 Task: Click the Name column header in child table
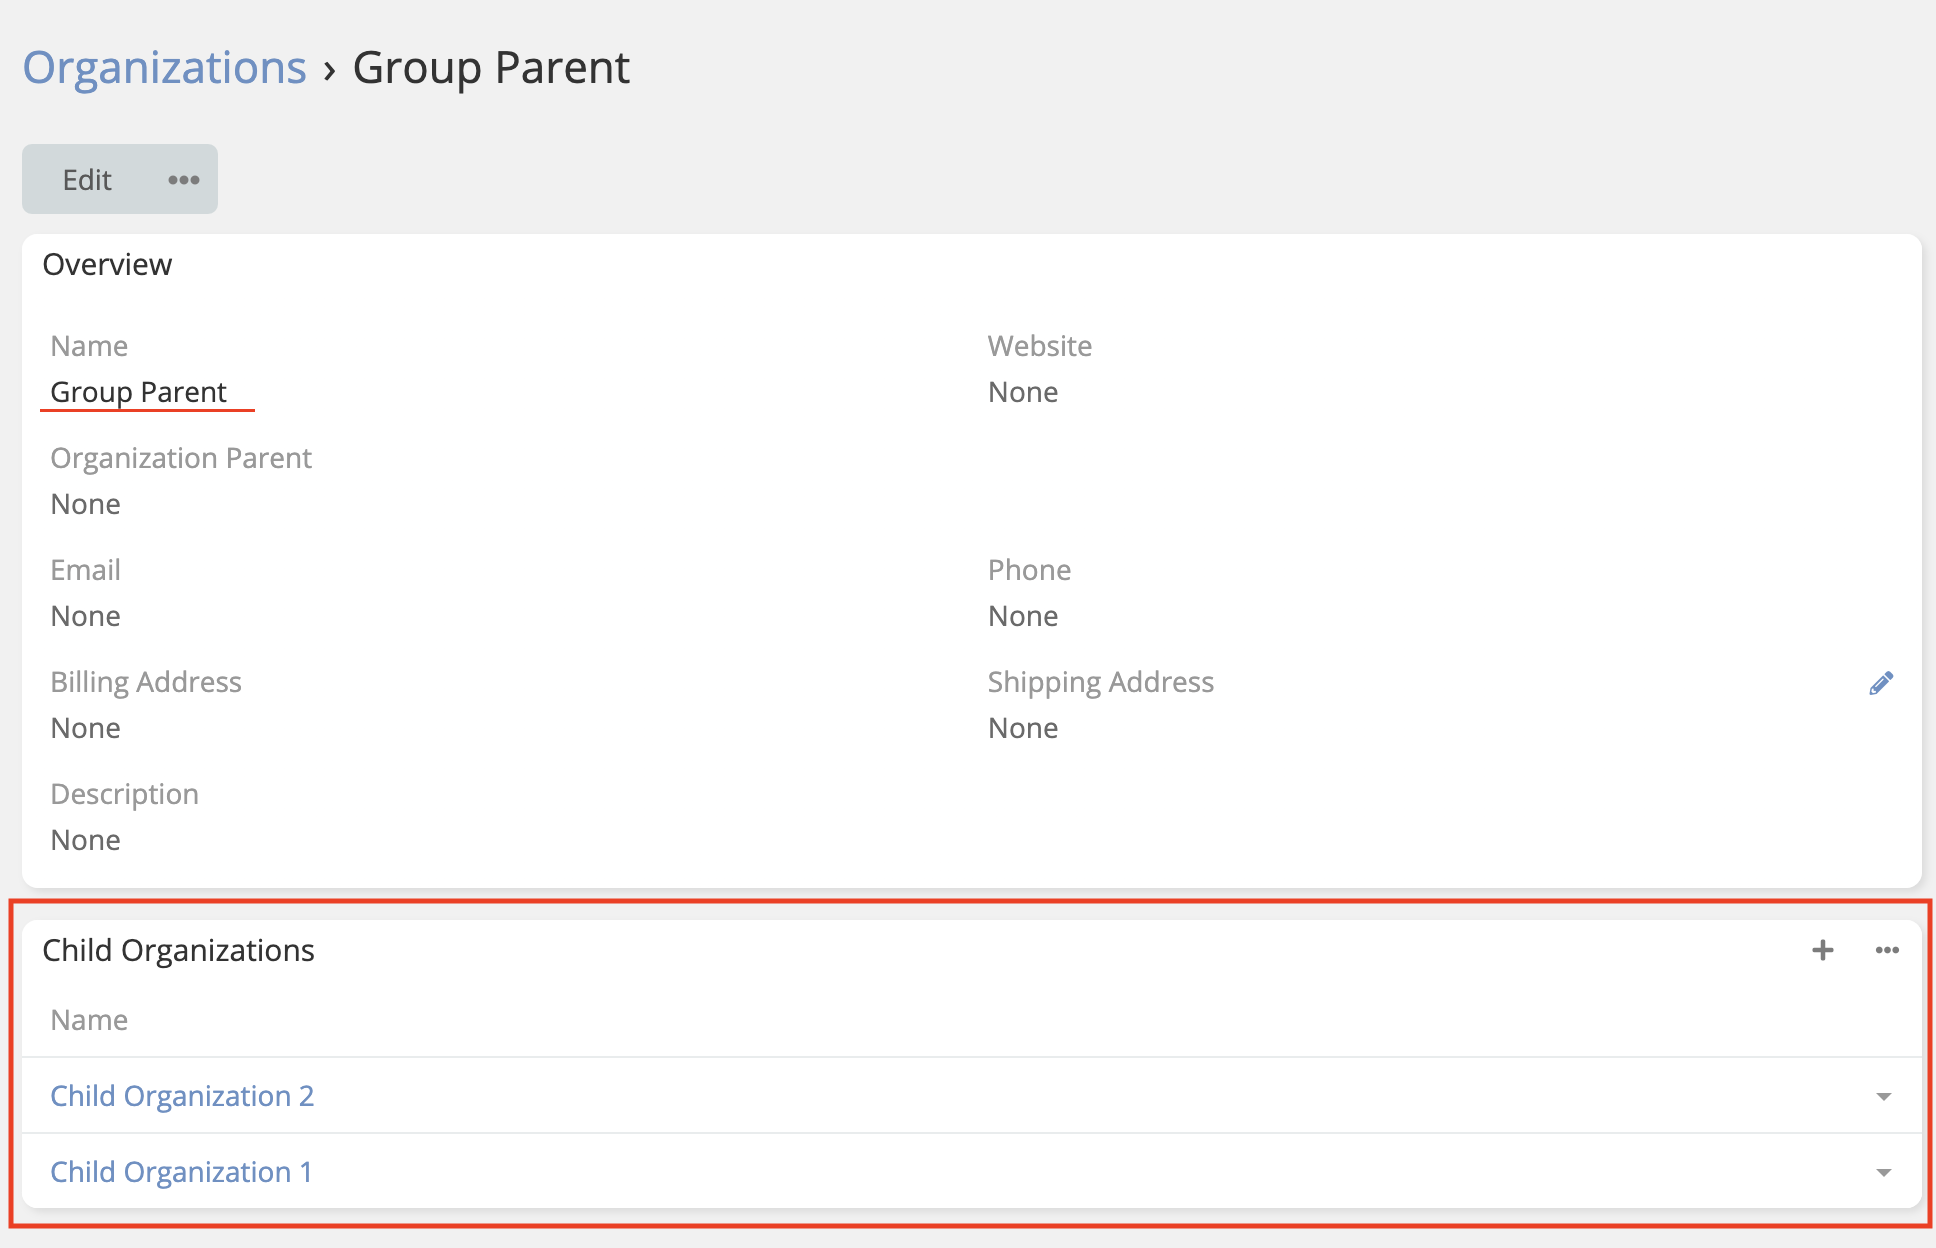[x=89, y=1020]
